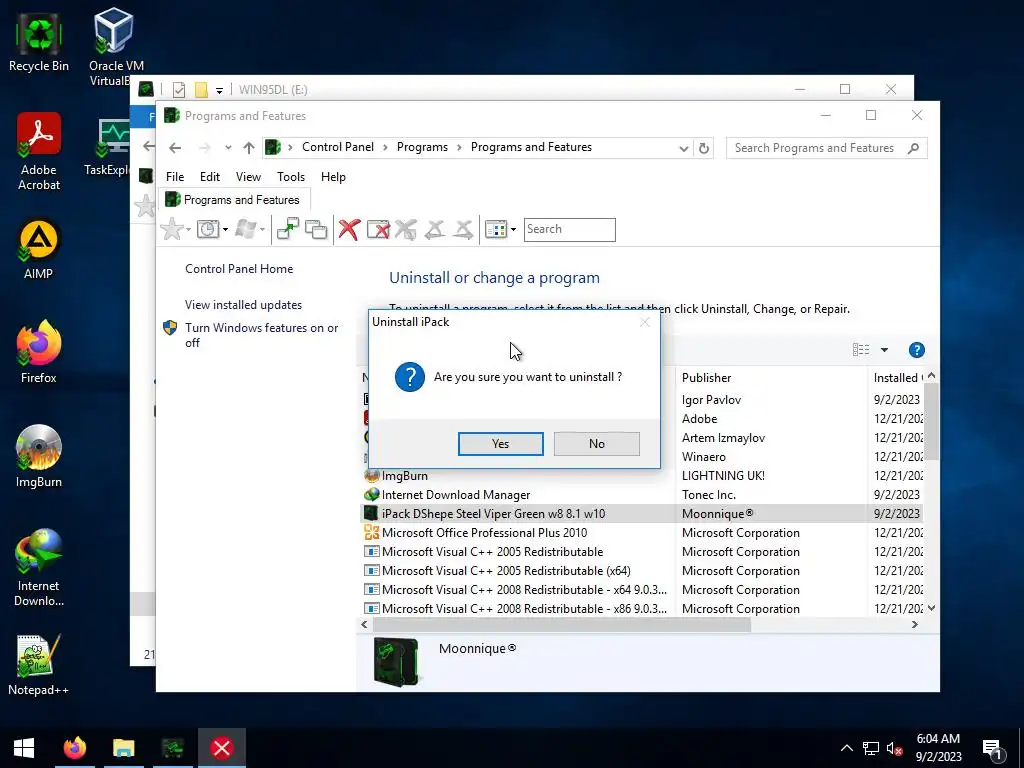Click the window with red X toolbar icon
Image resolution: width=1024 pixels, height=768 pixels.
(378, 229)
